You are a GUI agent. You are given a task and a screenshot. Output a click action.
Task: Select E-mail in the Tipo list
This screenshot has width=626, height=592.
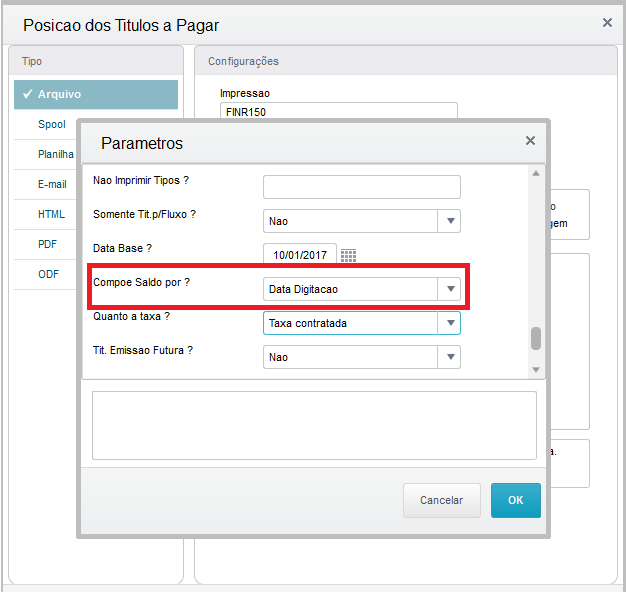[52, 185]
